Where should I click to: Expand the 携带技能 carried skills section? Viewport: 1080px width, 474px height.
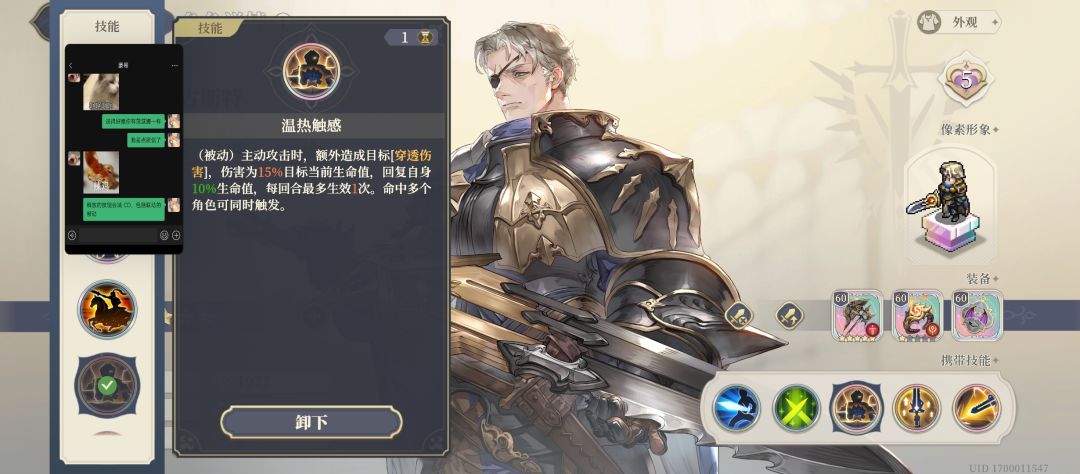point(969,360)
